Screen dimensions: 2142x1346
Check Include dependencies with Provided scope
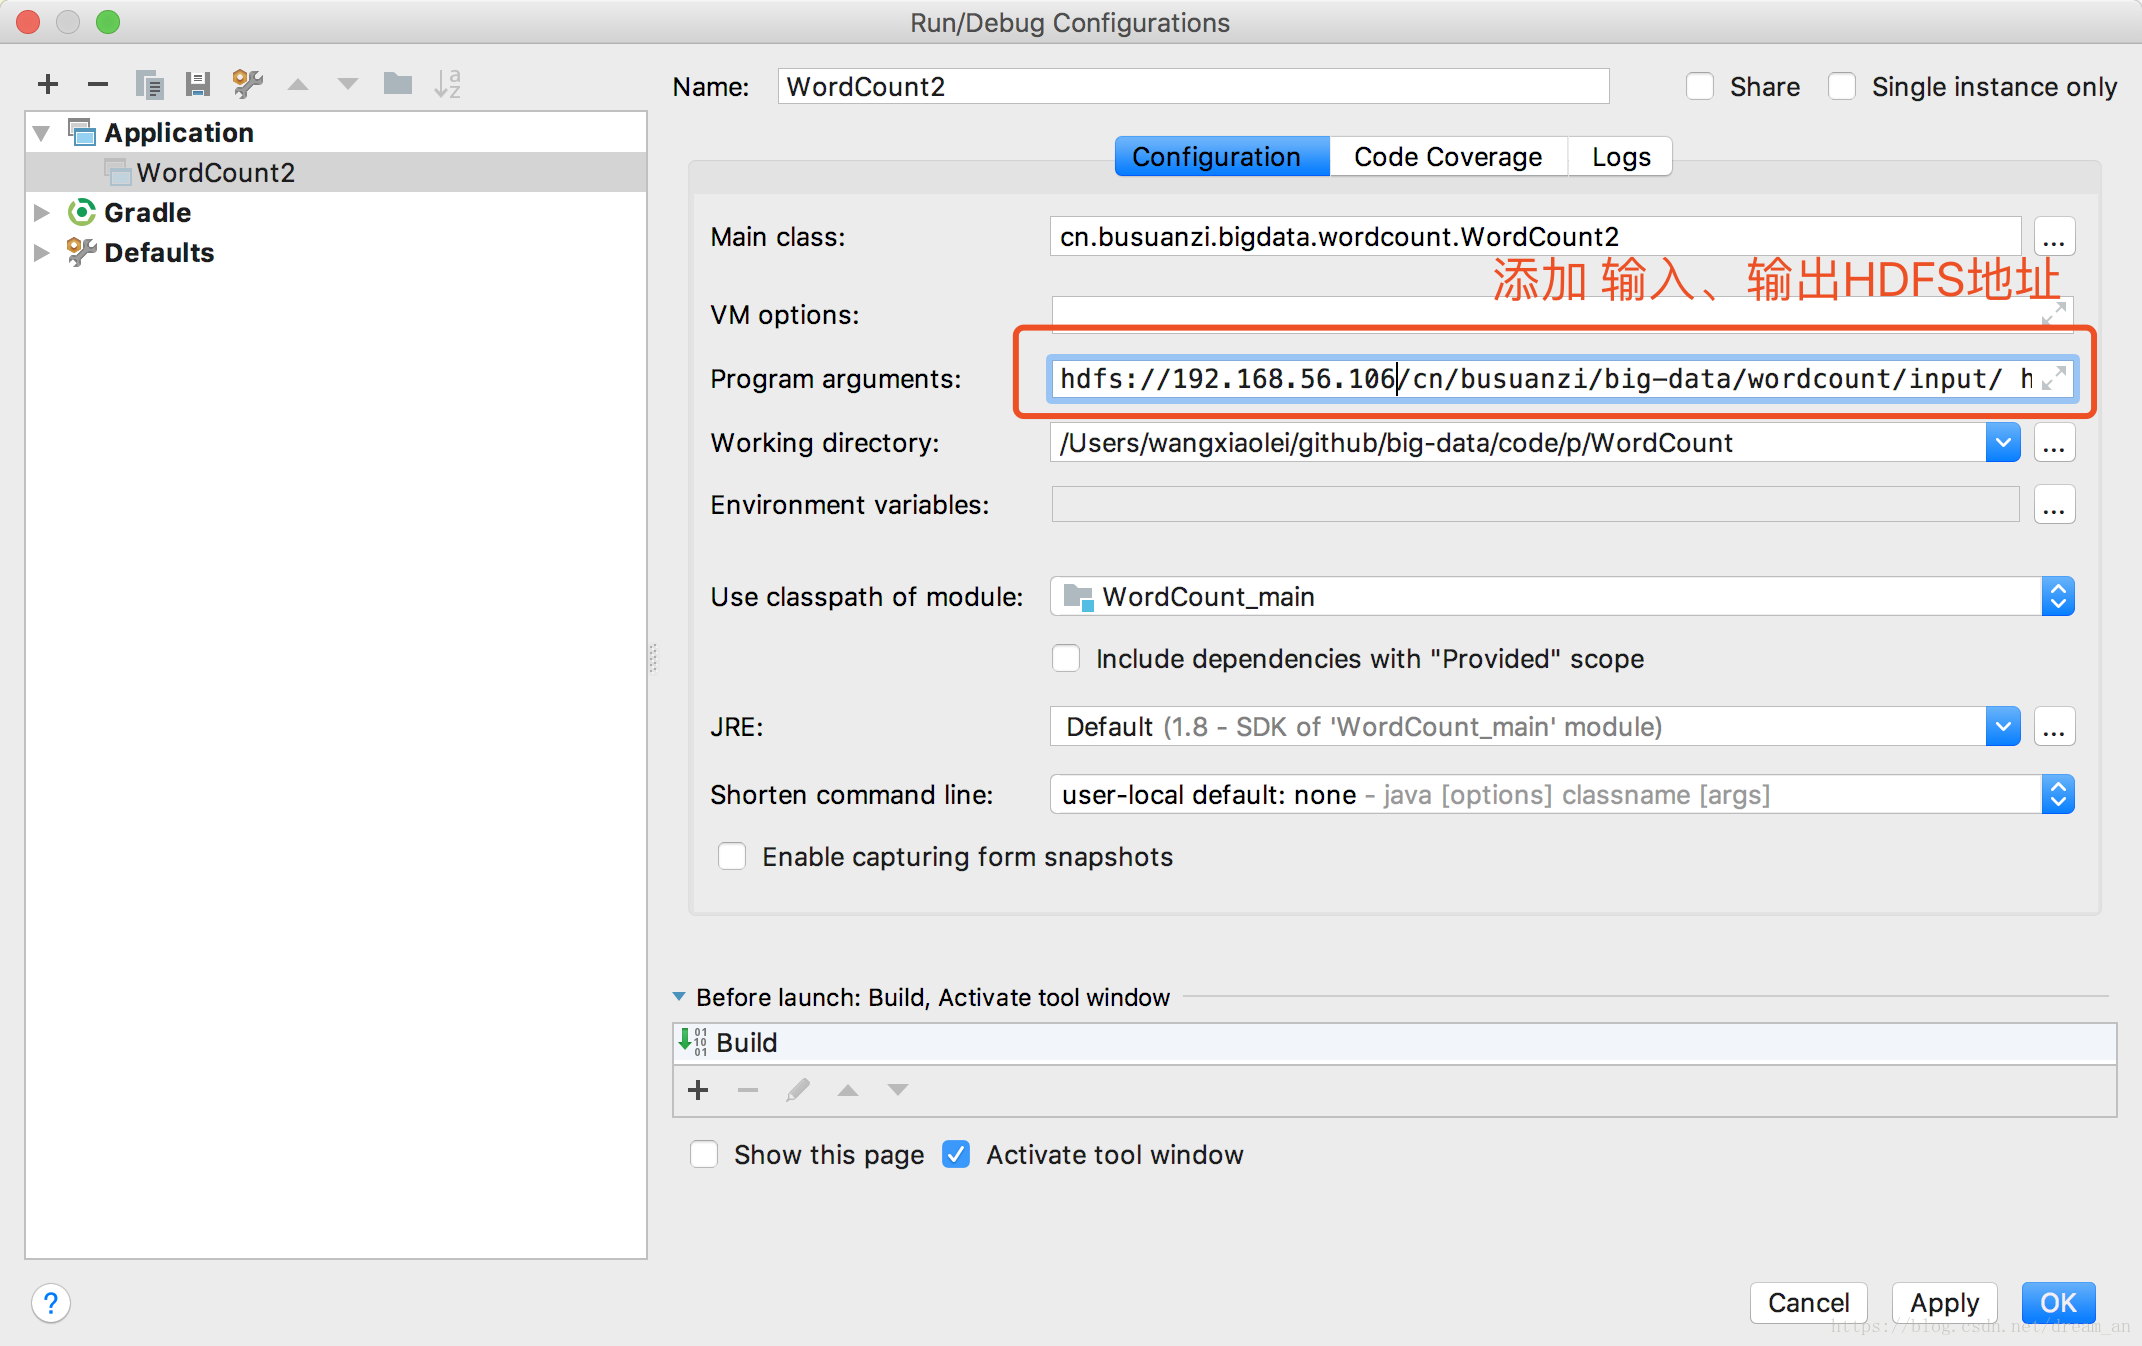point(1066,658)
